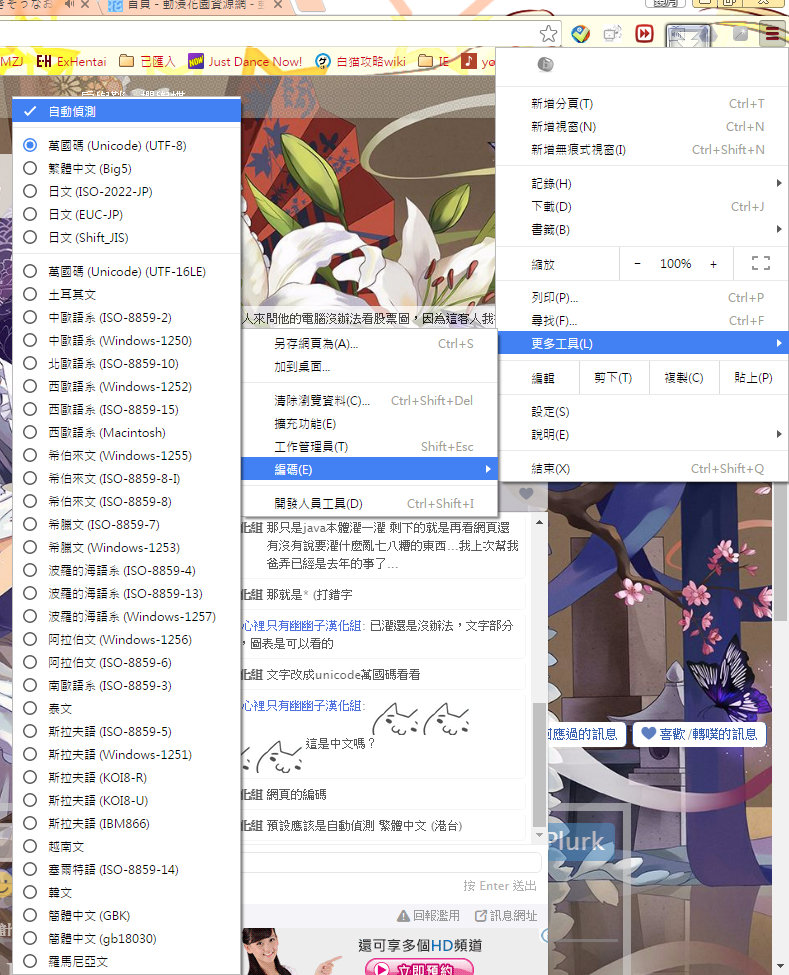This screenshot has width=789, height=975.
Task: Click chat panel scrollbar up arrow
Action: [x=539, y=523]
